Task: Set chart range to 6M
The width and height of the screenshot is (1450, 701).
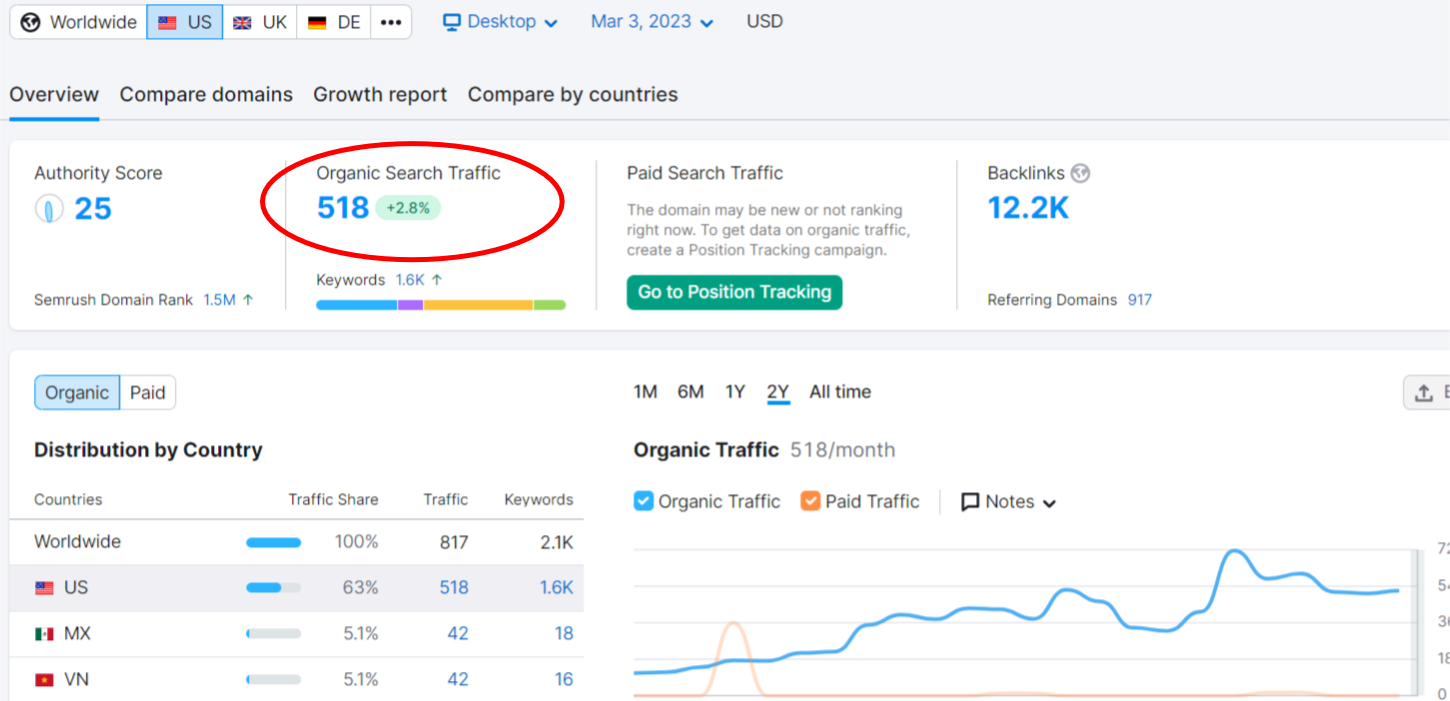Action: (691, 392)
